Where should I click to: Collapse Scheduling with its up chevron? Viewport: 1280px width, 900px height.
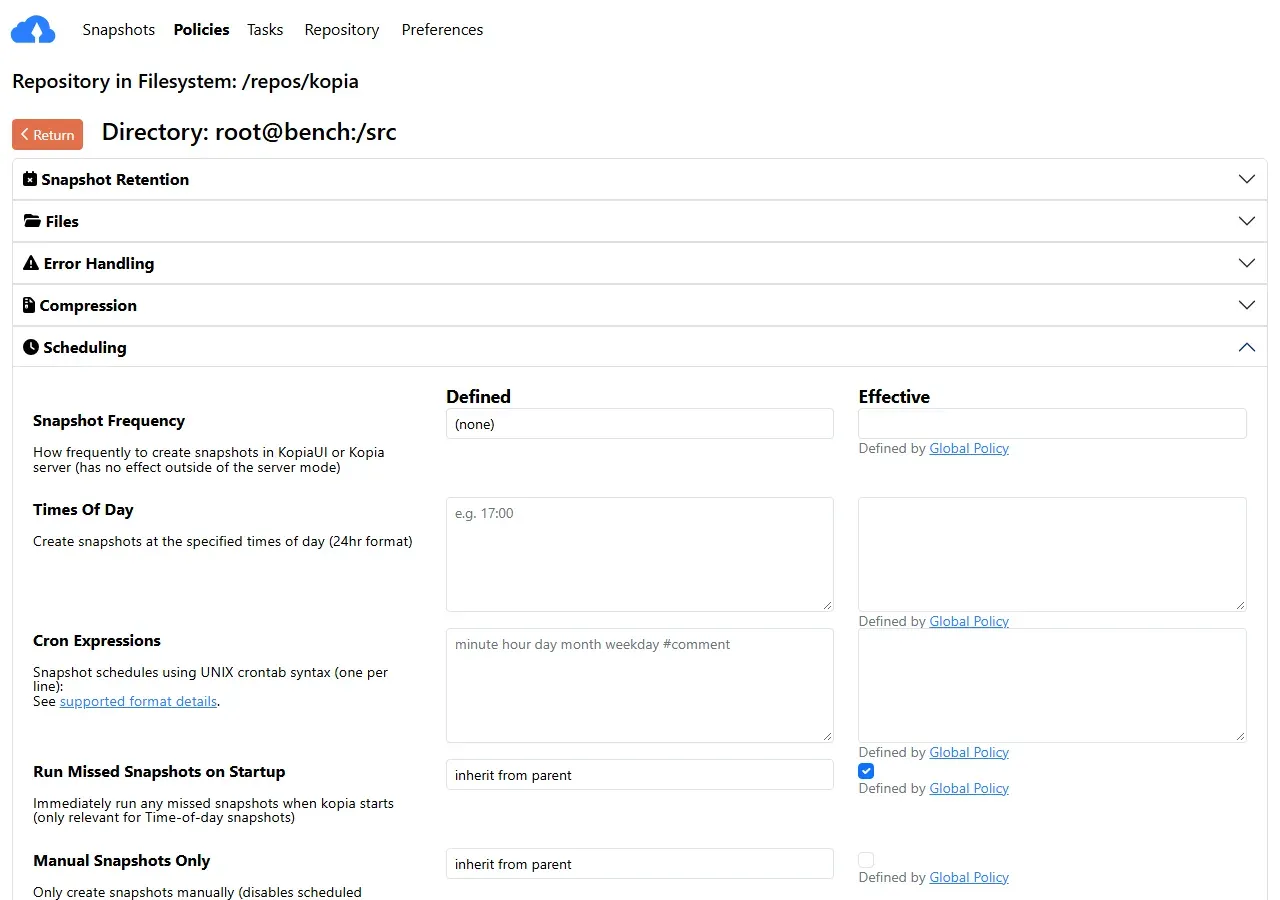[1246, 347]
